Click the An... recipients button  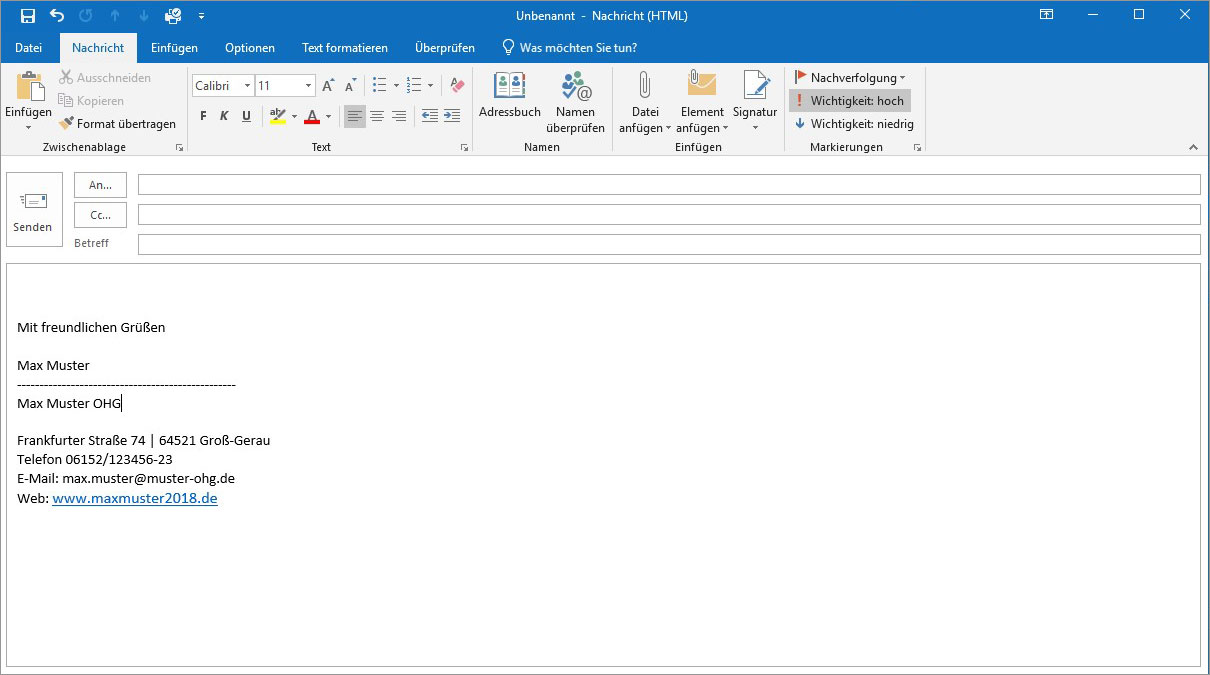[x=100, y=185]
